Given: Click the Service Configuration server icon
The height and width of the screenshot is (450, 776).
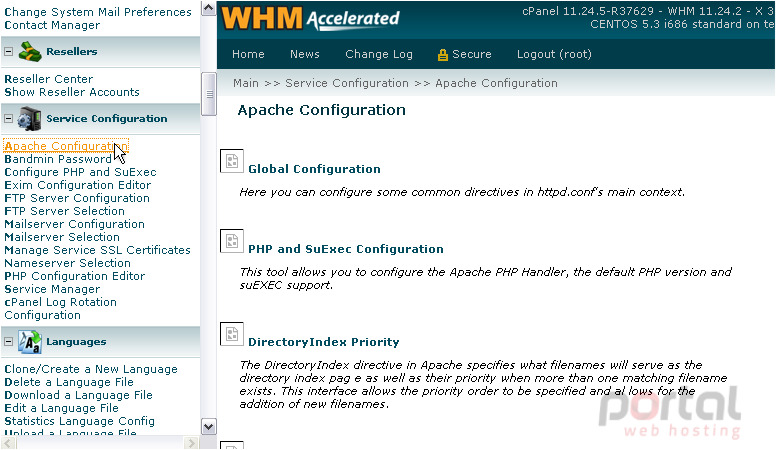Looking at the screenshot, I should pyautogui.click(x=29, y=119).
